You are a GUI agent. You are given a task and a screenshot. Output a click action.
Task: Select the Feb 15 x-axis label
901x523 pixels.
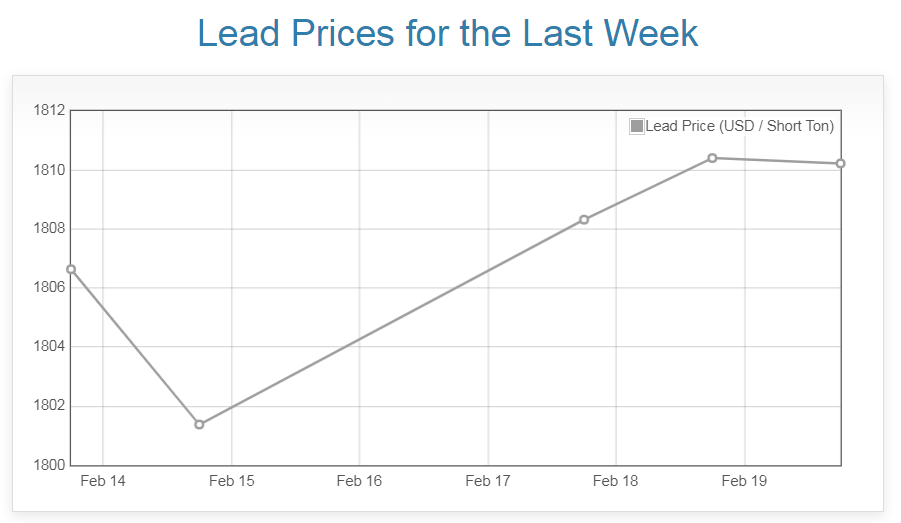231,481
